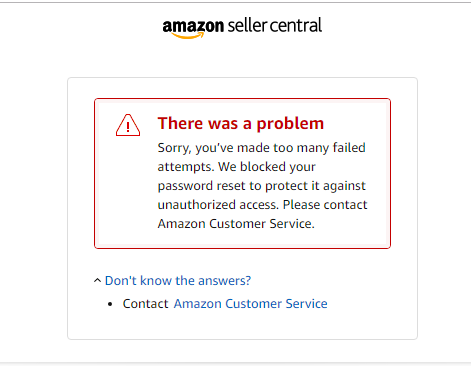Click the There was a problem heading
The height and width of the screenshot is (366, 471).
(241, 123)
